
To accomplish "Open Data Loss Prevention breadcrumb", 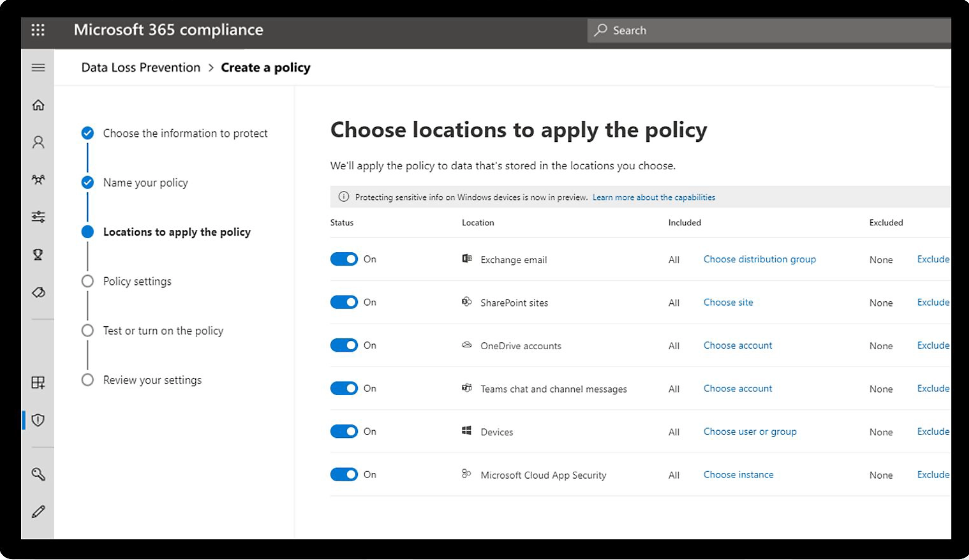I will [x=141, y=67].
